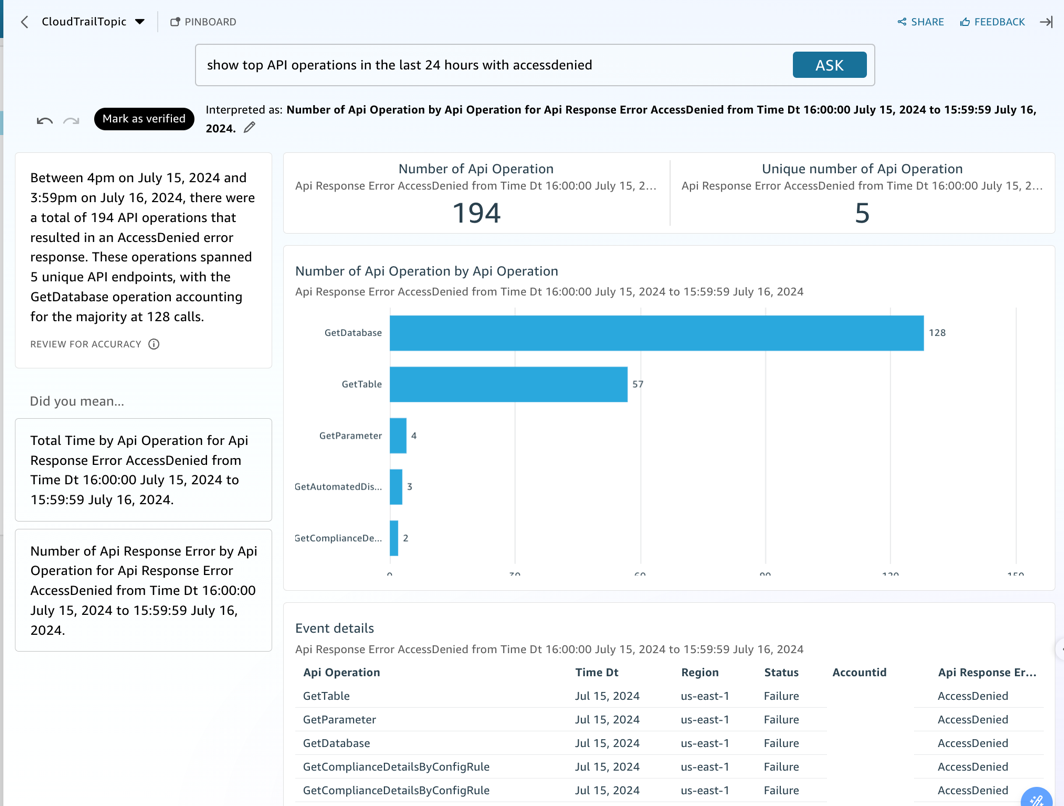This screenshot has height=806, width=1064.
Task: Undo the last interpretation change
Action: [44, 119]
